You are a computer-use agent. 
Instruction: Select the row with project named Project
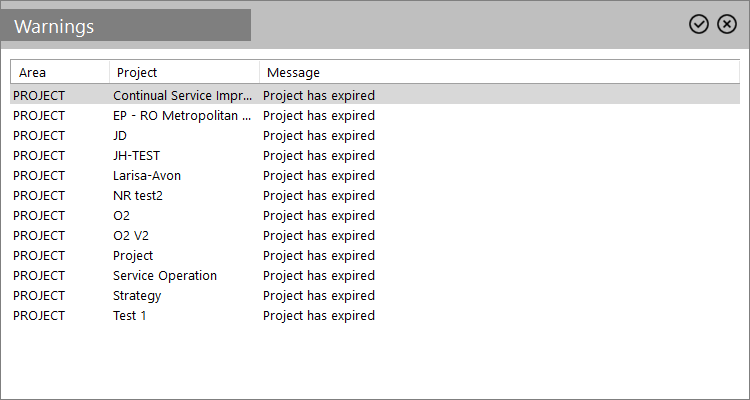click(x=375, y=256)
